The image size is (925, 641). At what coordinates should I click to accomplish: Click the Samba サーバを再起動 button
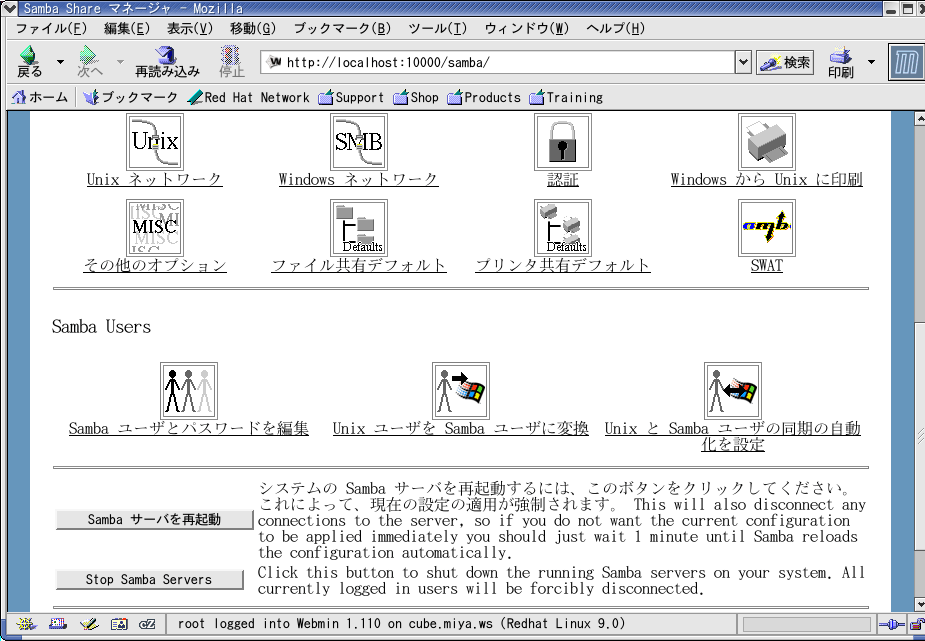click(155, 520)
